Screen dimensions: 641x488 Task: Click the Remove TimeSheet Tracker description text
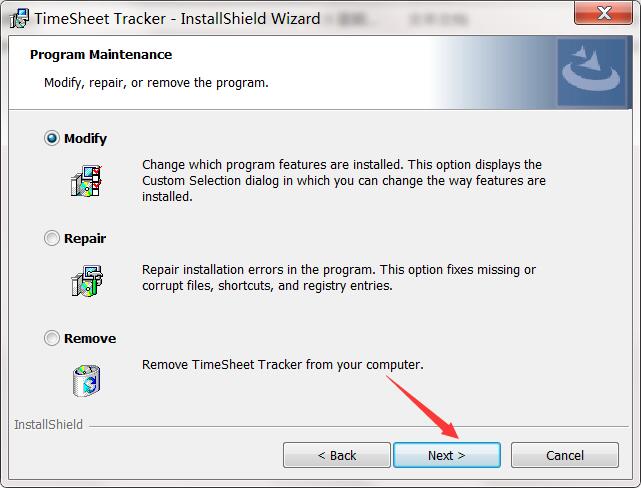click(282, 365)
